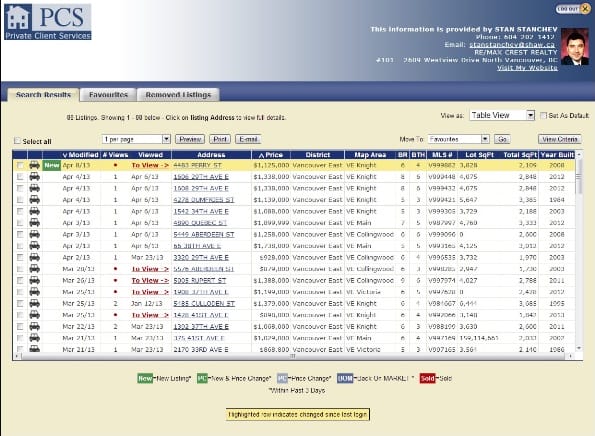The width and height of the screenshot is (595, 436).
Task: Open the Table View dropdown
Action: point(502,115)
